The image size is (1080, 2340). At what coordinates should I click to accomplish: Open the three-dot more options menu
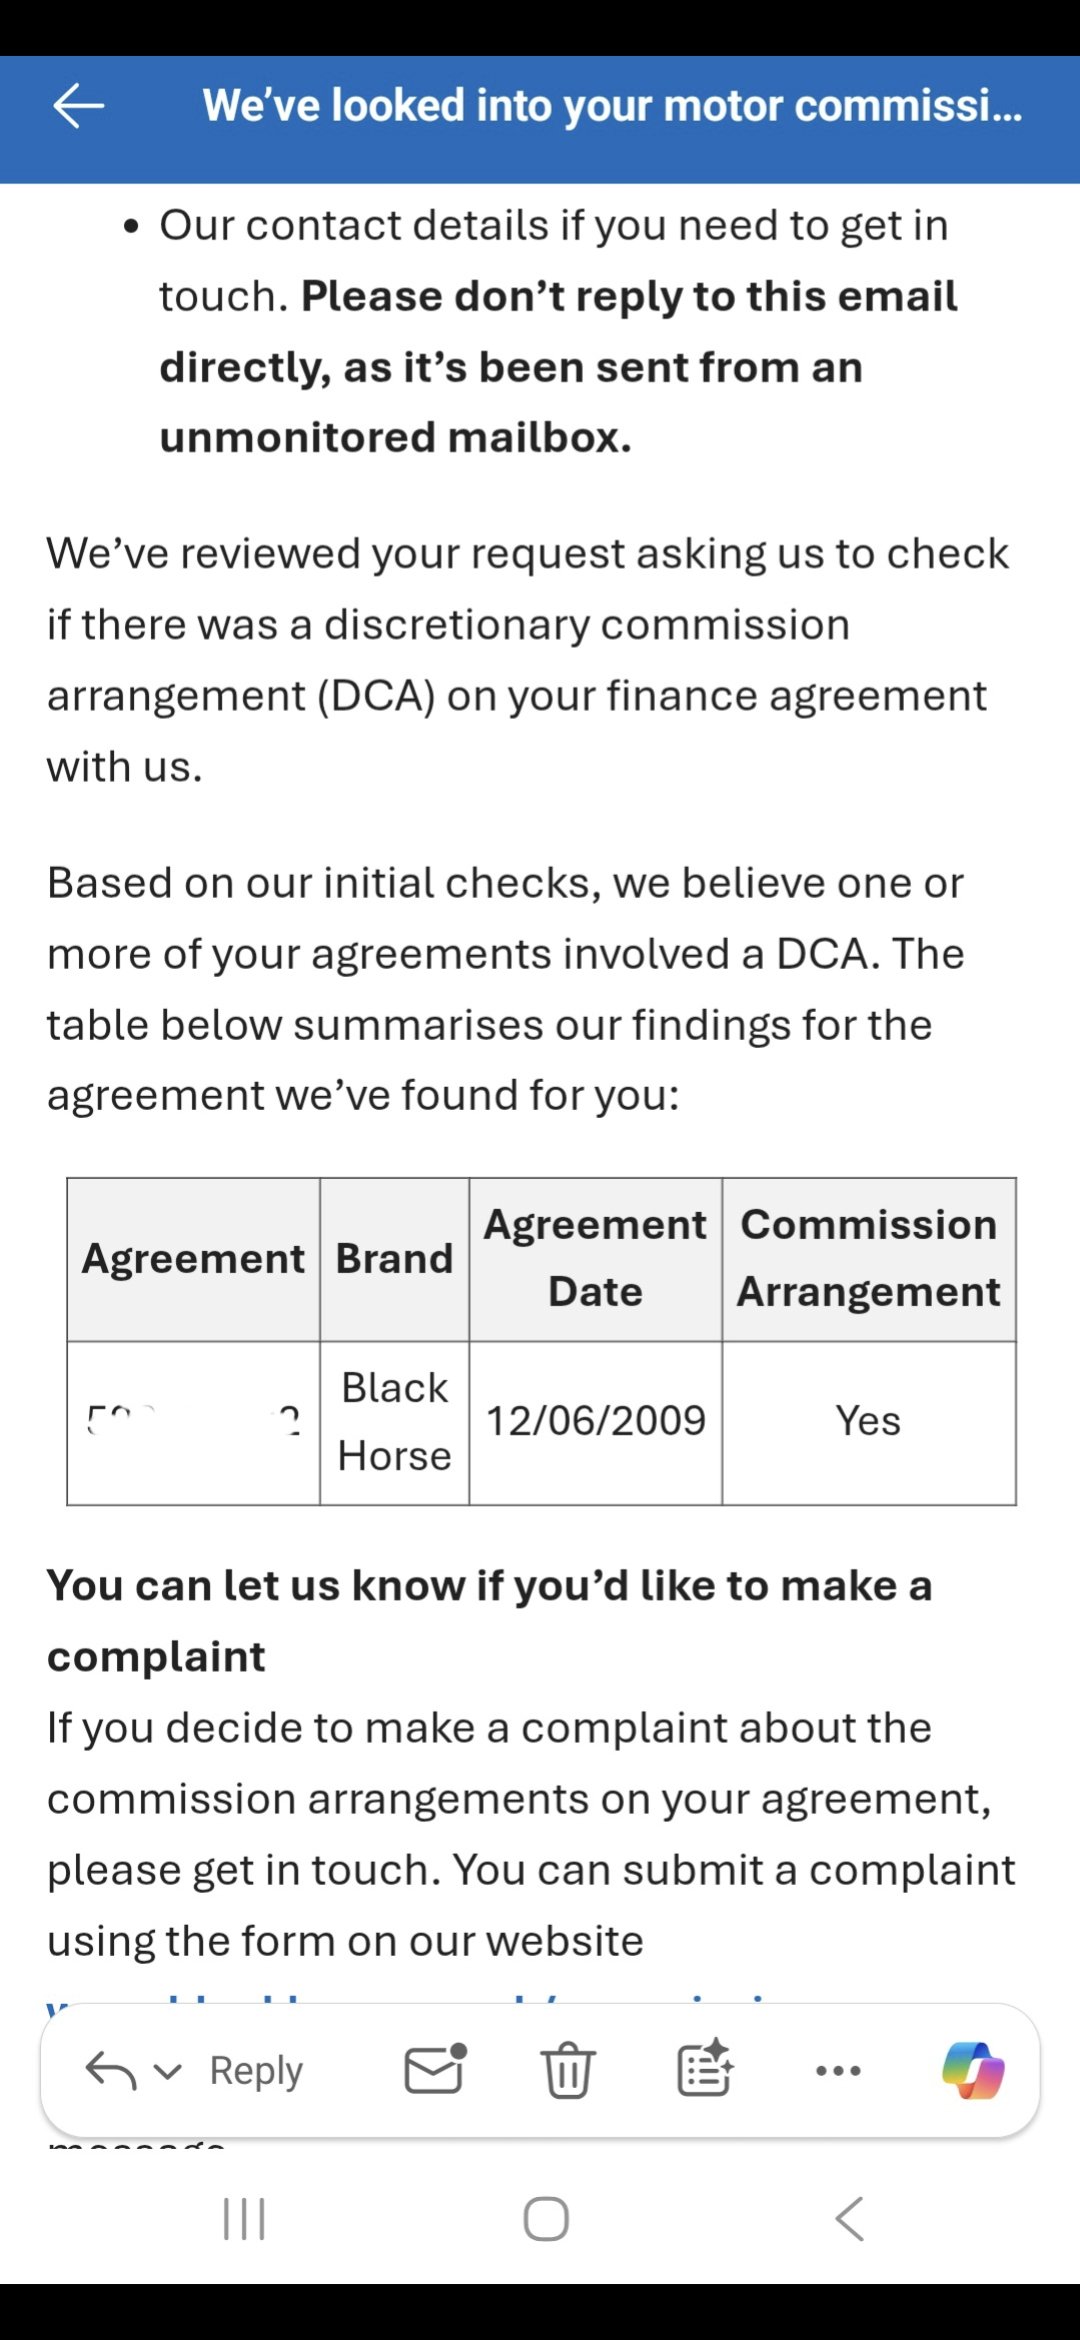838,2070
